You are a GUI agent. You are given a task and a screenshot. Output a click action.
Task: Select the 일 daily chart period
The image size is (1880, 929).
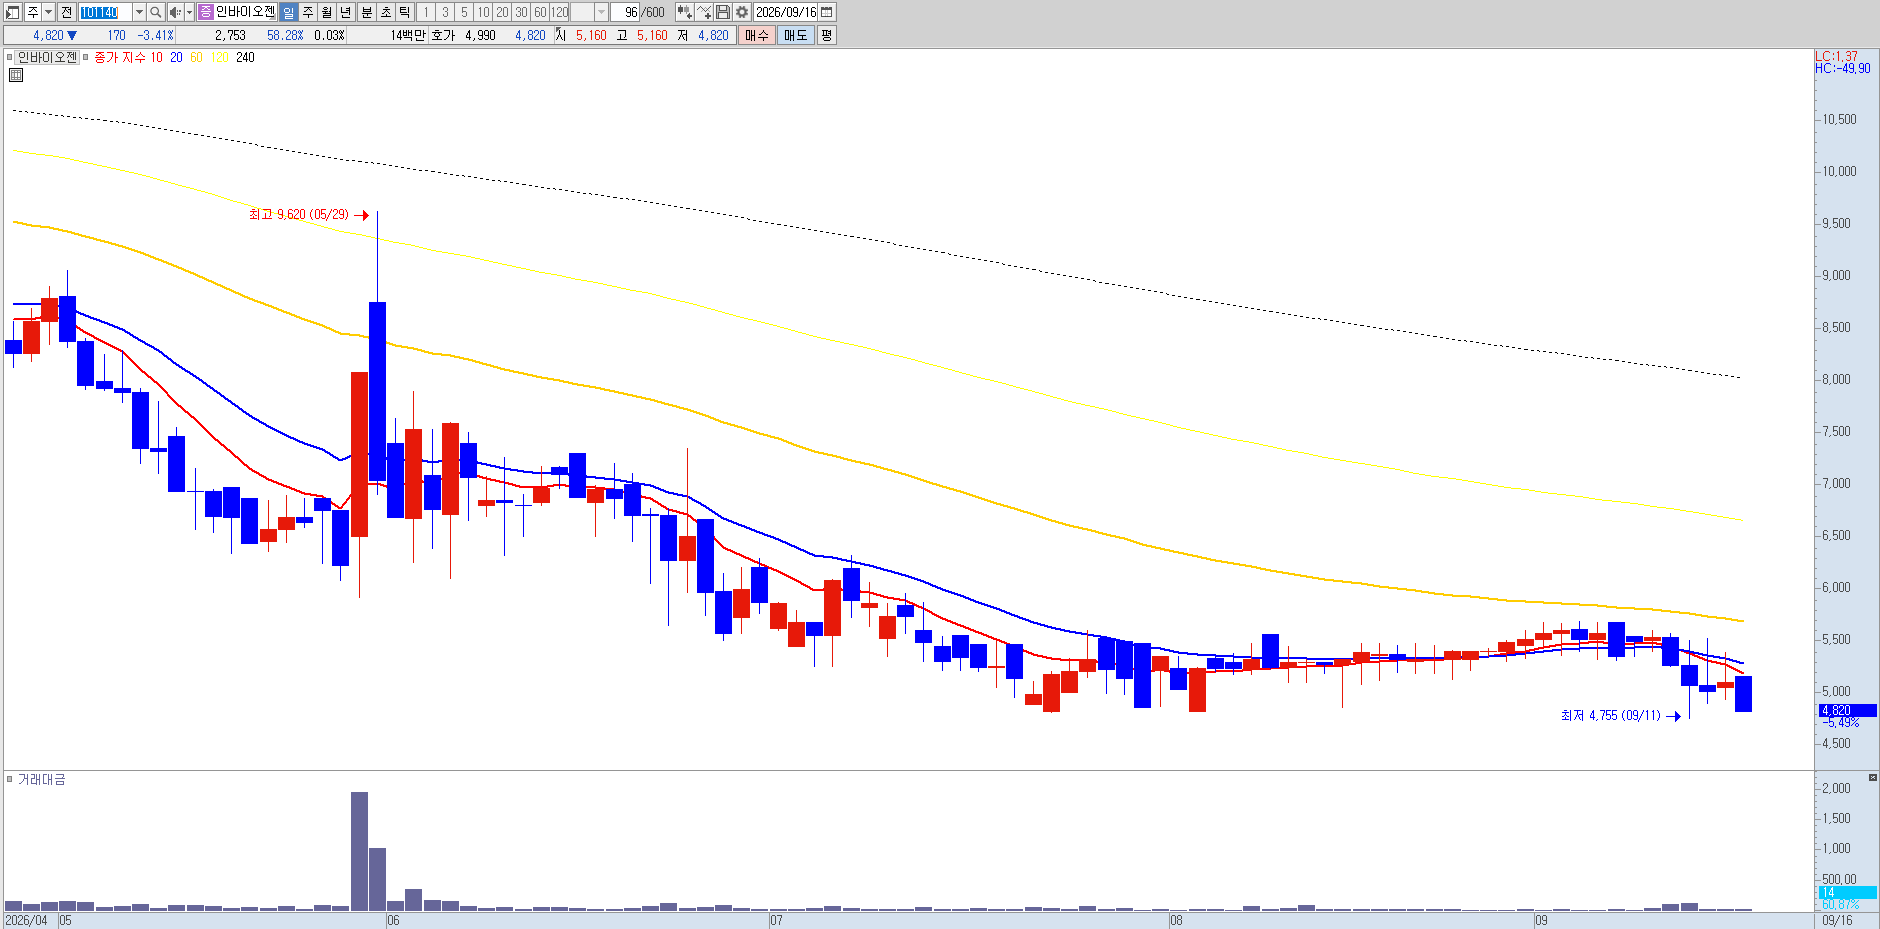(x=288, y=12)
